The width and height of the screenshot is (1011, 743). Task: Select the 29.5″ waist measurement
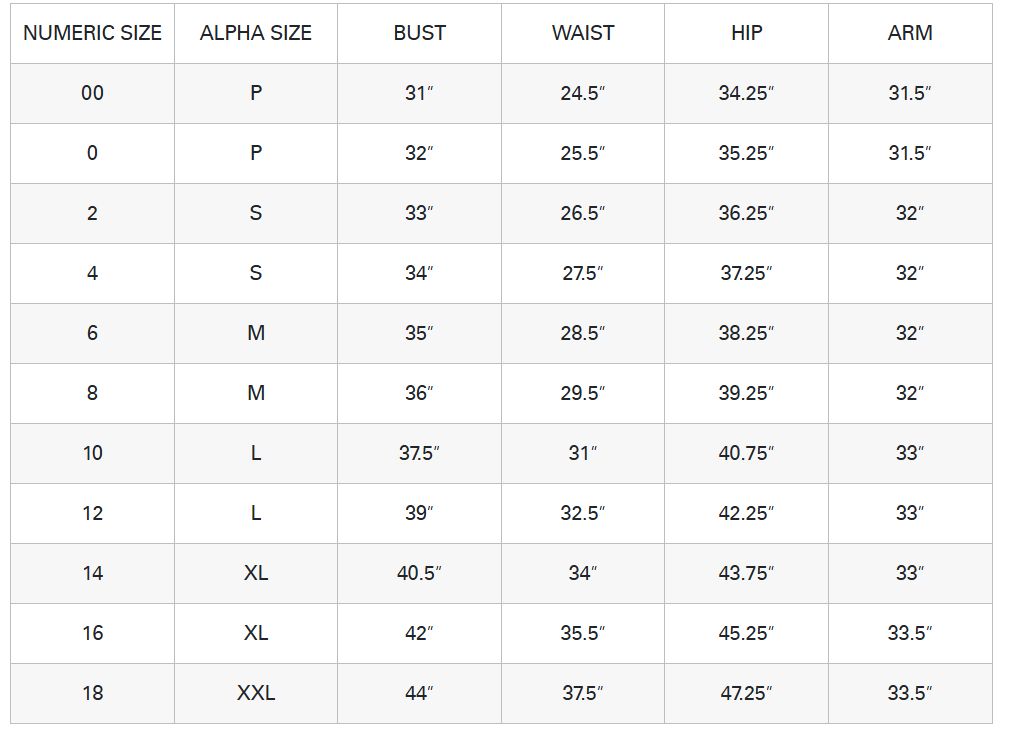click(583, 393)
